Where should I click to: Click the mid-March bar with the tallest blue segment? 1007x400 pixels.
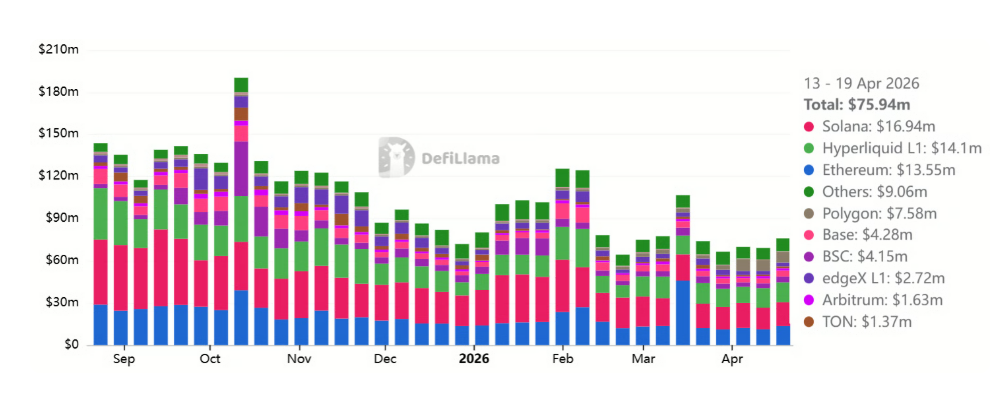(x=683, y=270)
